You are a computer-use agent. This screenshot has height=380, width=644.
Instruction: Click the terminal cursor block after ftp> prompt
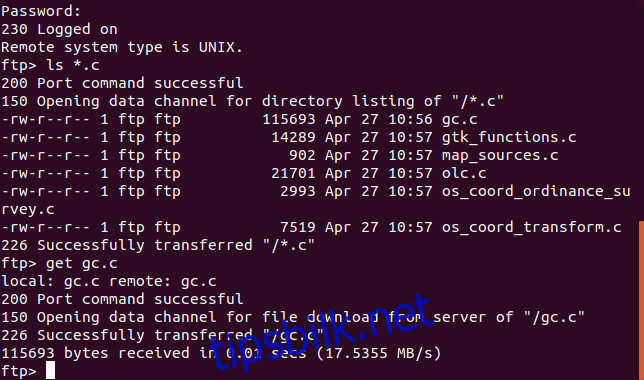pyautogui.click(x=50, y=370)
